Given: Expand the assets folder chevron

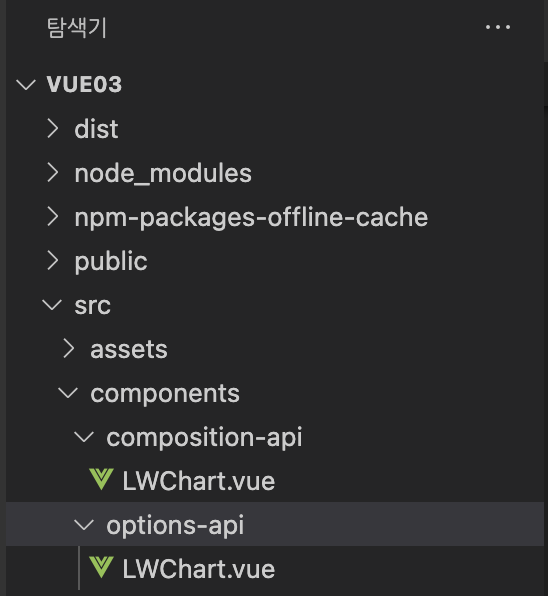Looking at the screenshot, I should 68,349.
